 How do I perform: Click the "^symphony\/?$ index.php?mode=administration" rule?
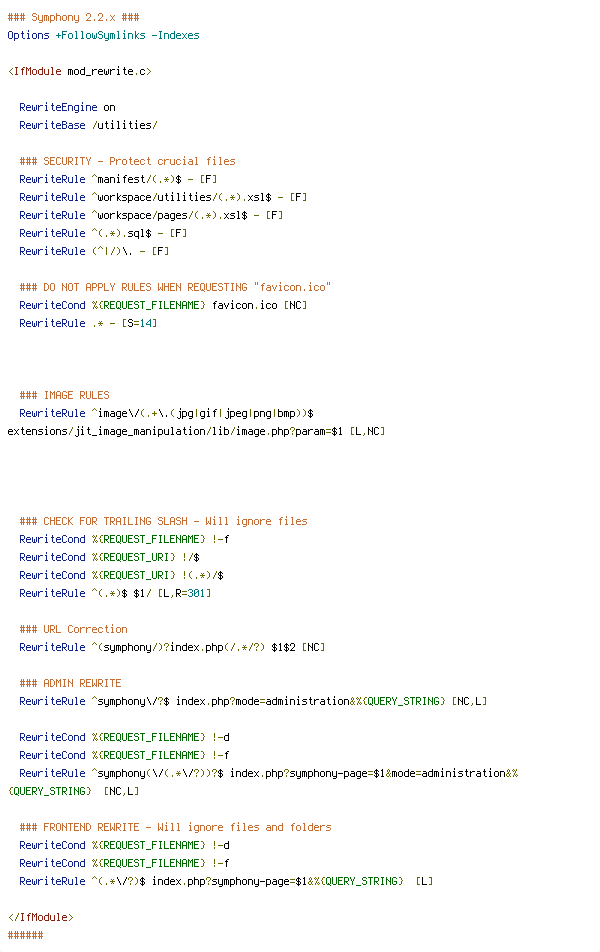(253, 701)
